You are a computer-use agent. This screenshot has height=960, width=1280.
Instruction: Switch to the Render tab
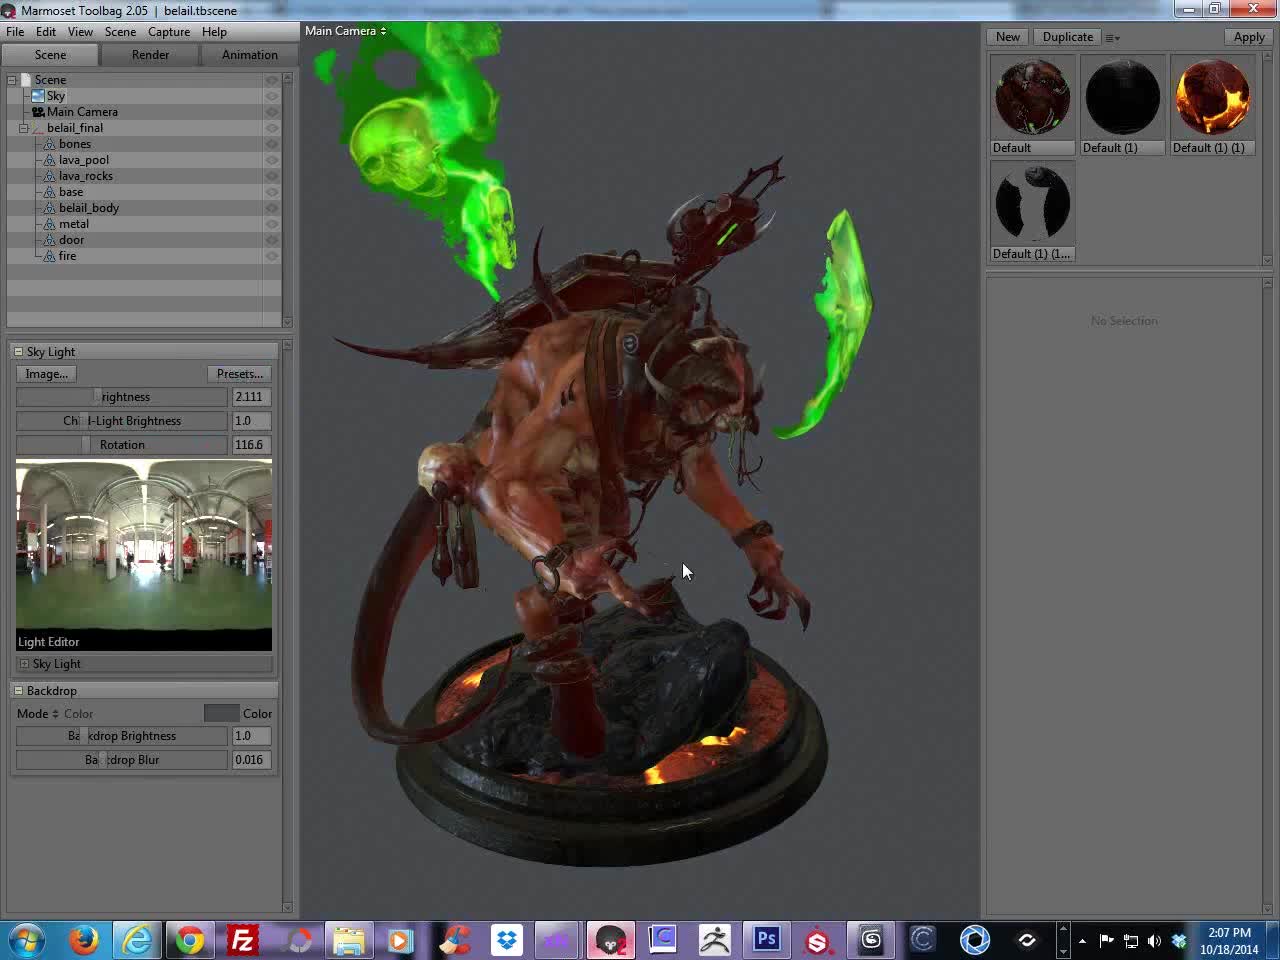click(150, 55)
